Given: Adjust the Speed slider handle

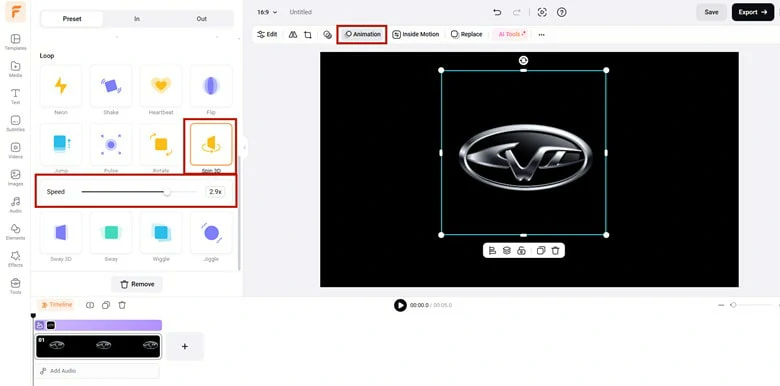Looking at the screenshot, I should (x=167, y=192).
